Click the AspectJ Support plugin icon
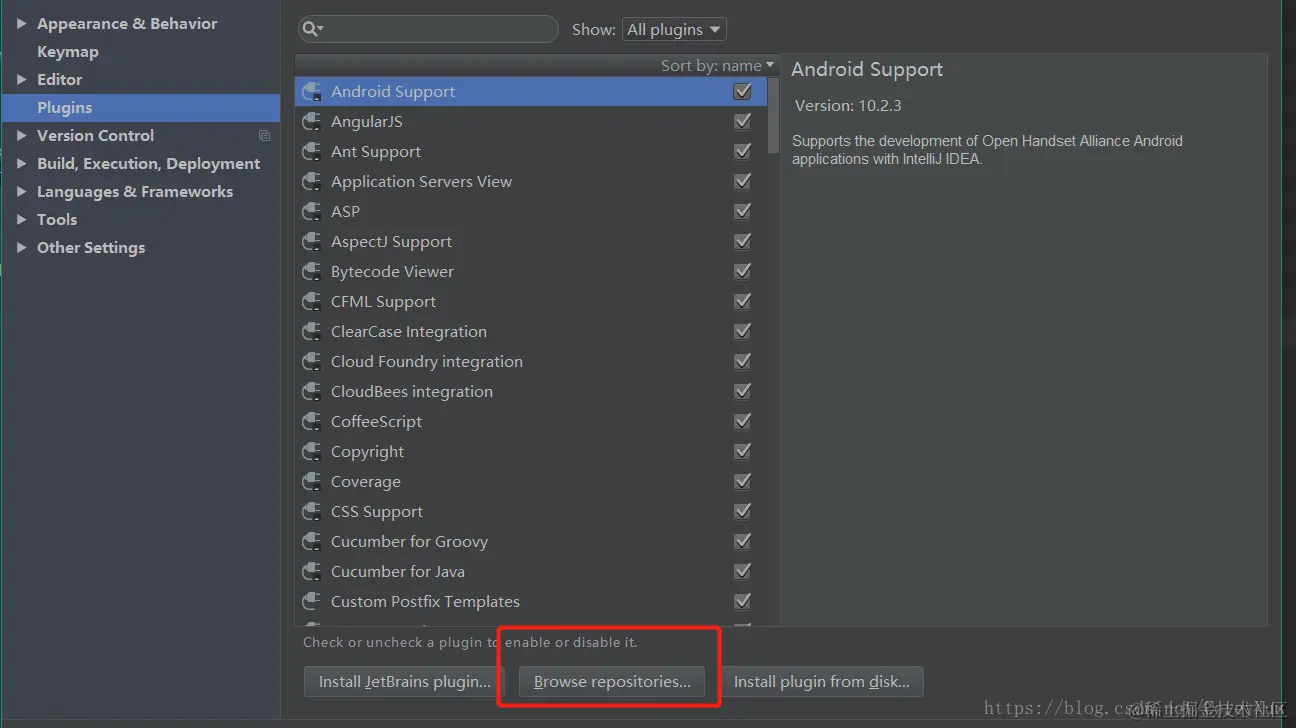 coord(312,242)
